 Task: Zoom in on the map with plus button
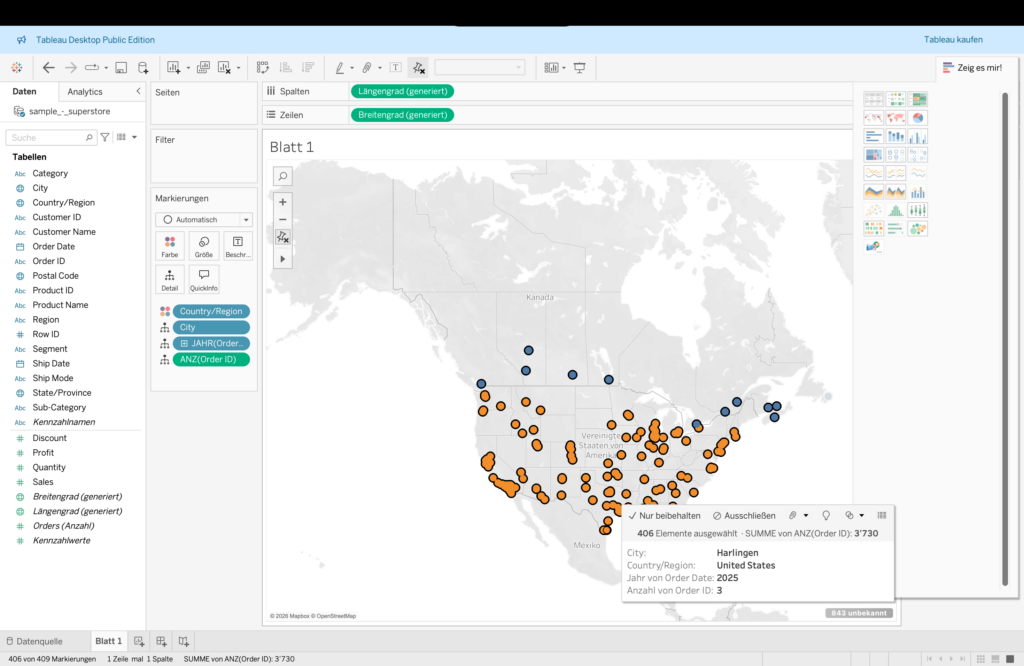tap(283, 201)
